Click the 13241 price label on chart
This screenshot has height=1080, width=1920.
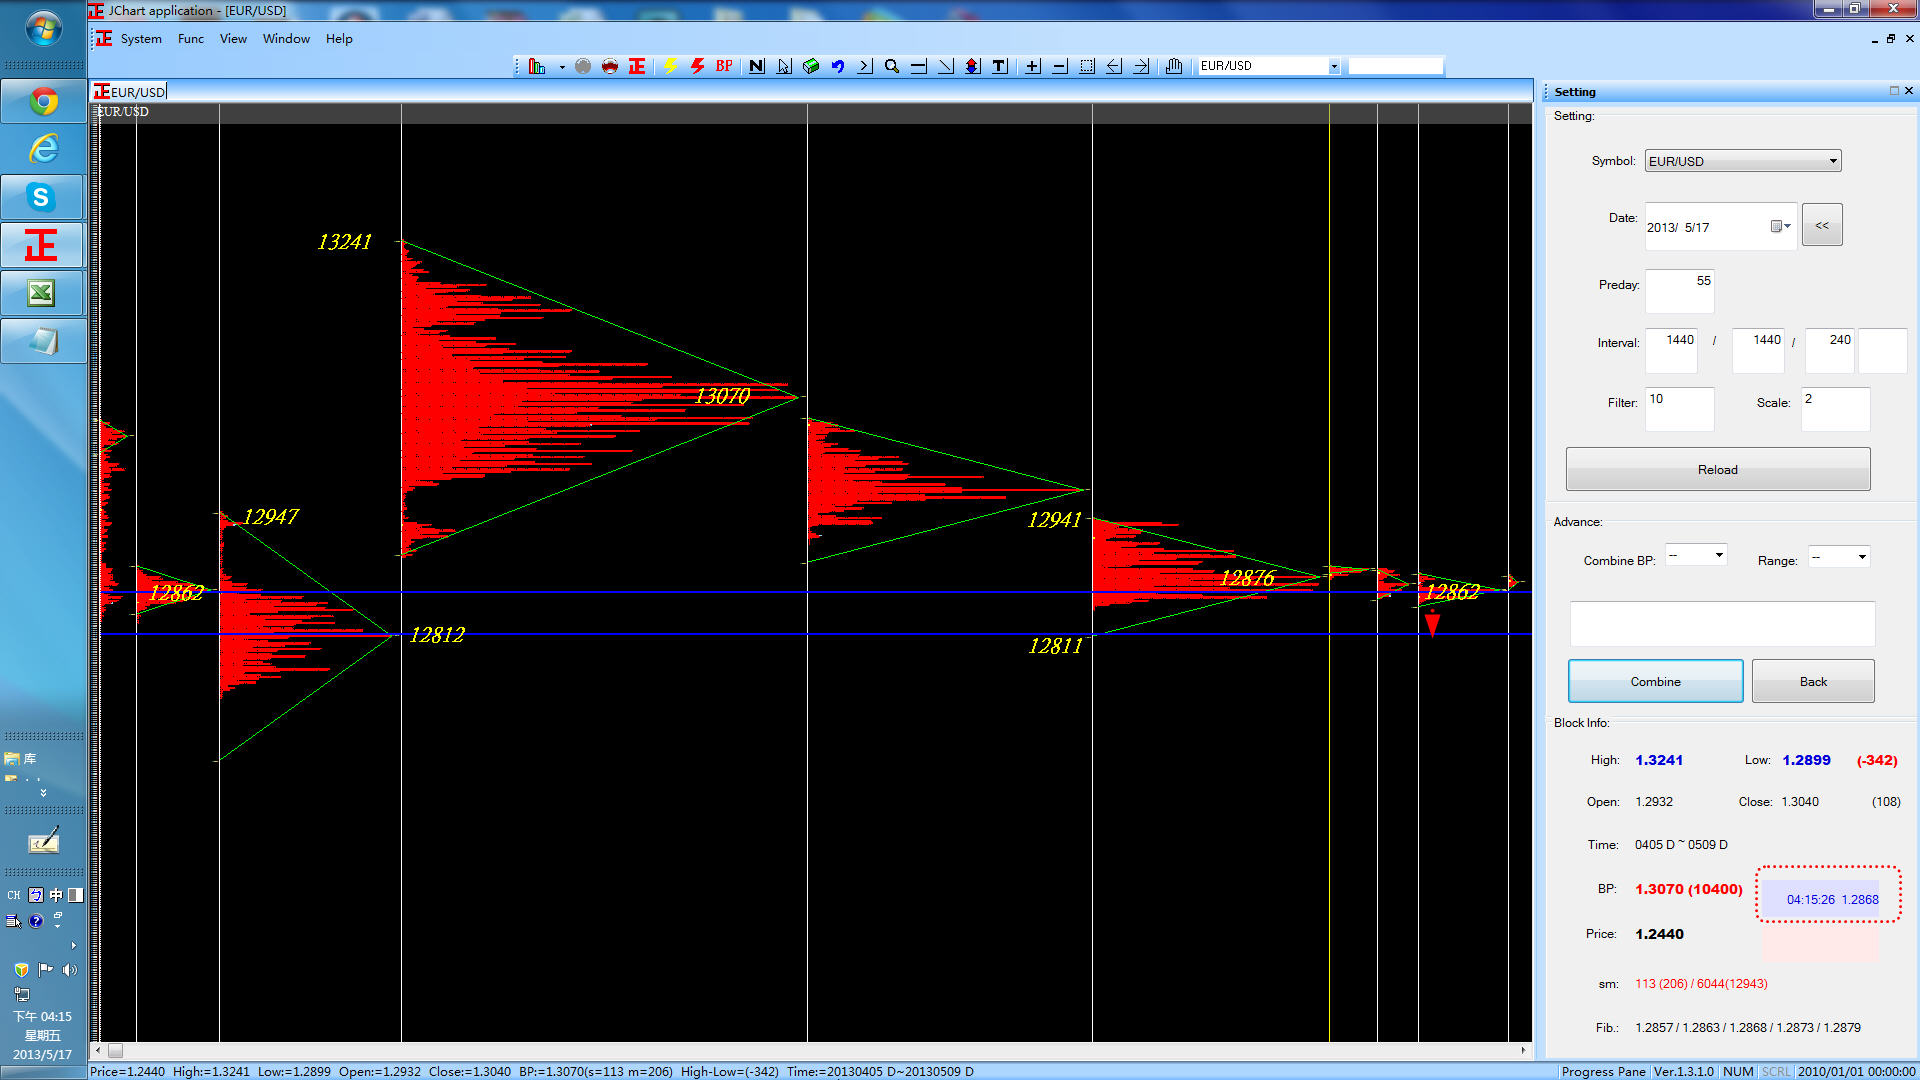[344, 242]
